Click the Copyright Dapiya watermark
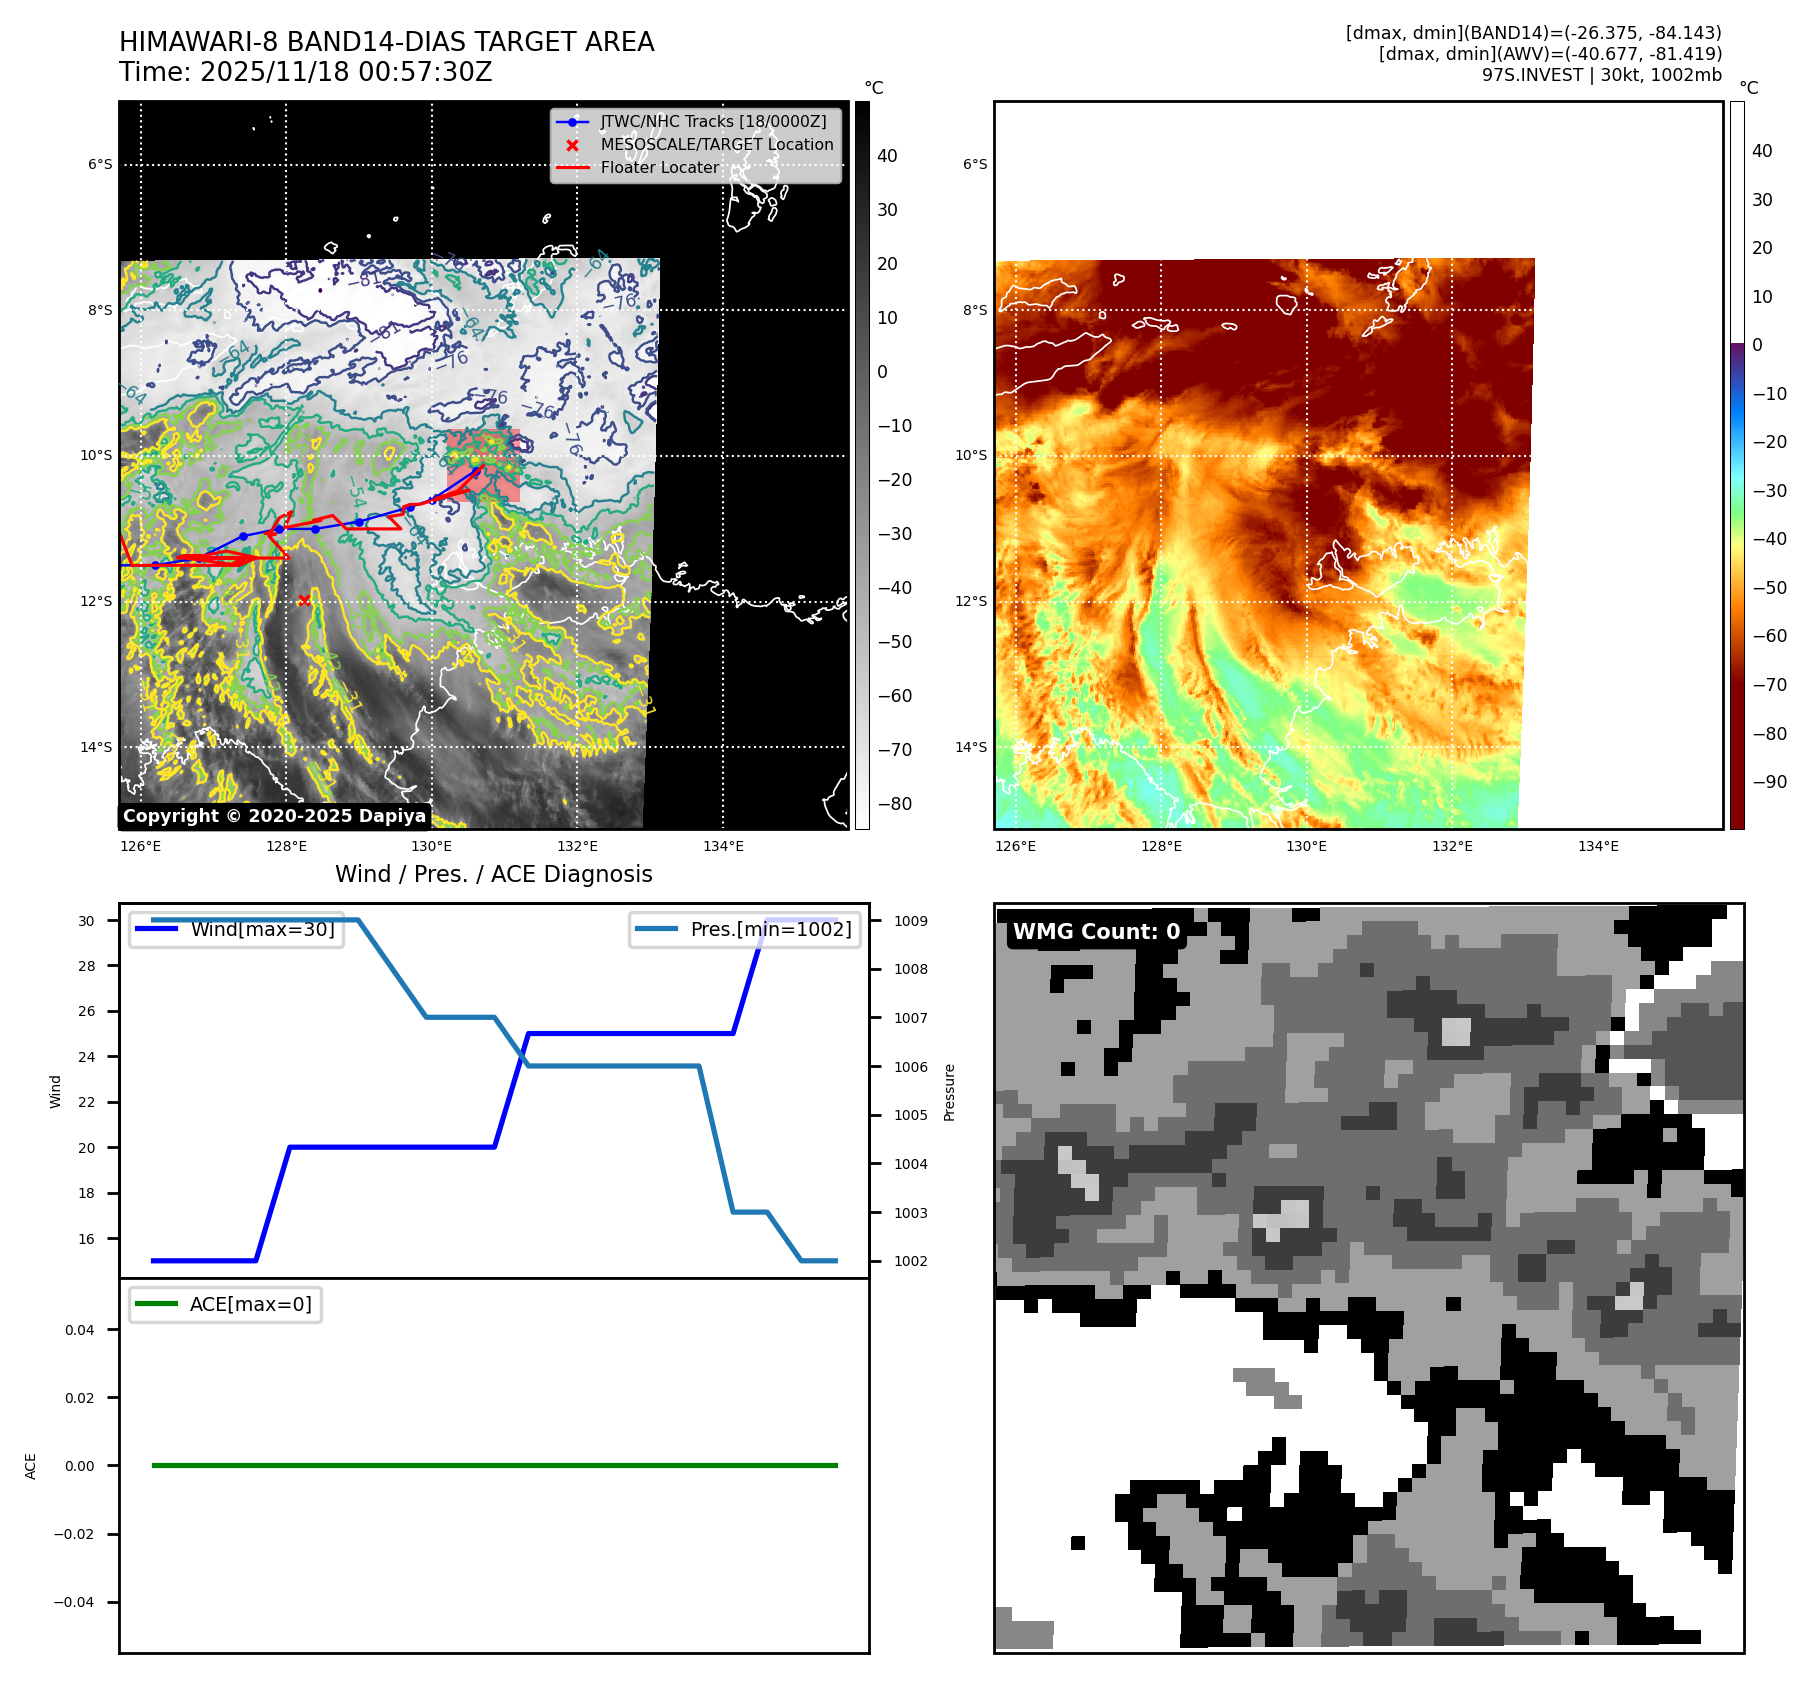 pos(274,816)
